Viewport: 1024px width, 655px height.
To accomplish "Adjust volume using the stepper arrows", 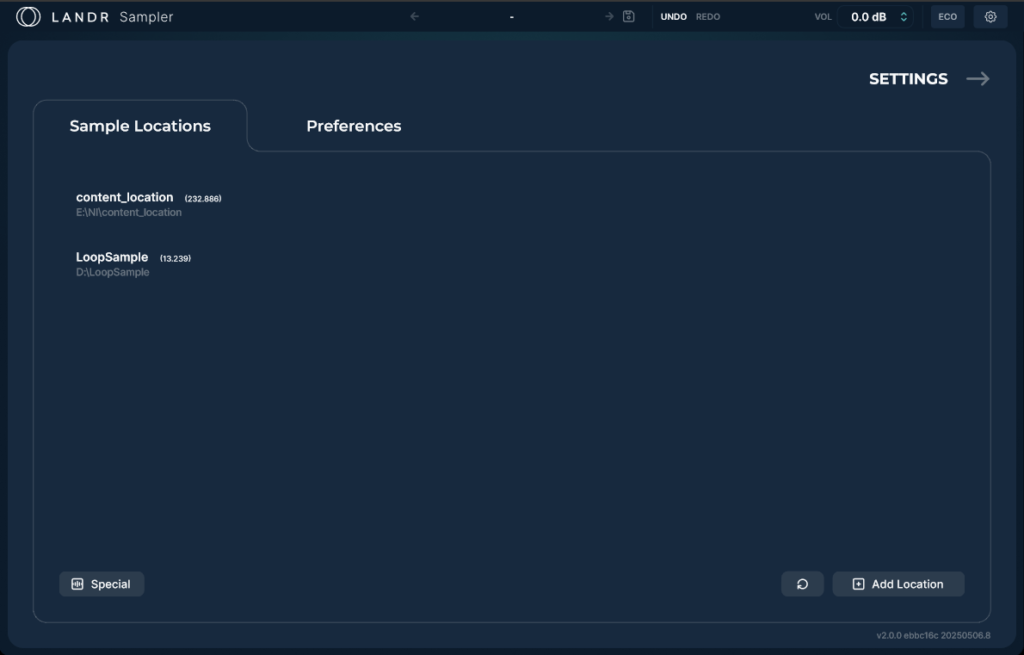I will 904,17.
